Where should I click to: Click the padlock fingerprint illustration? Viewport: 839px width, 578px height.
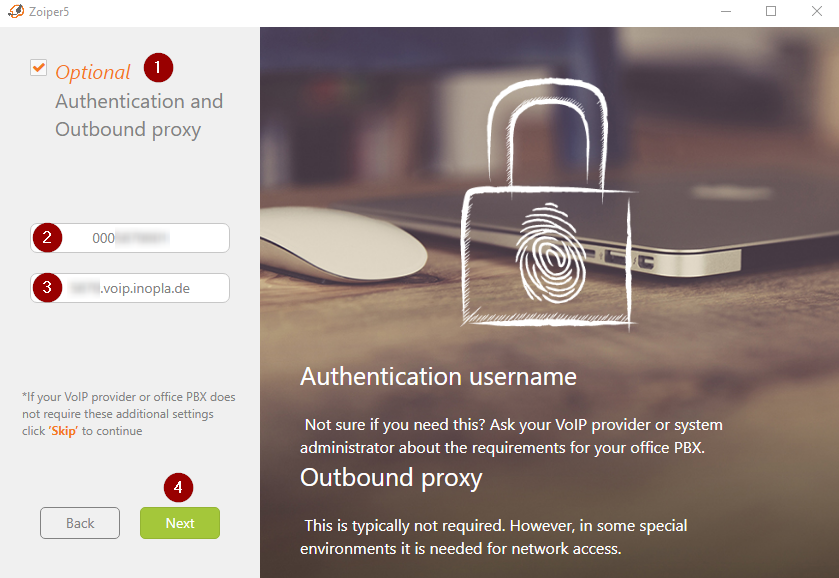click(x=549, y=203)
